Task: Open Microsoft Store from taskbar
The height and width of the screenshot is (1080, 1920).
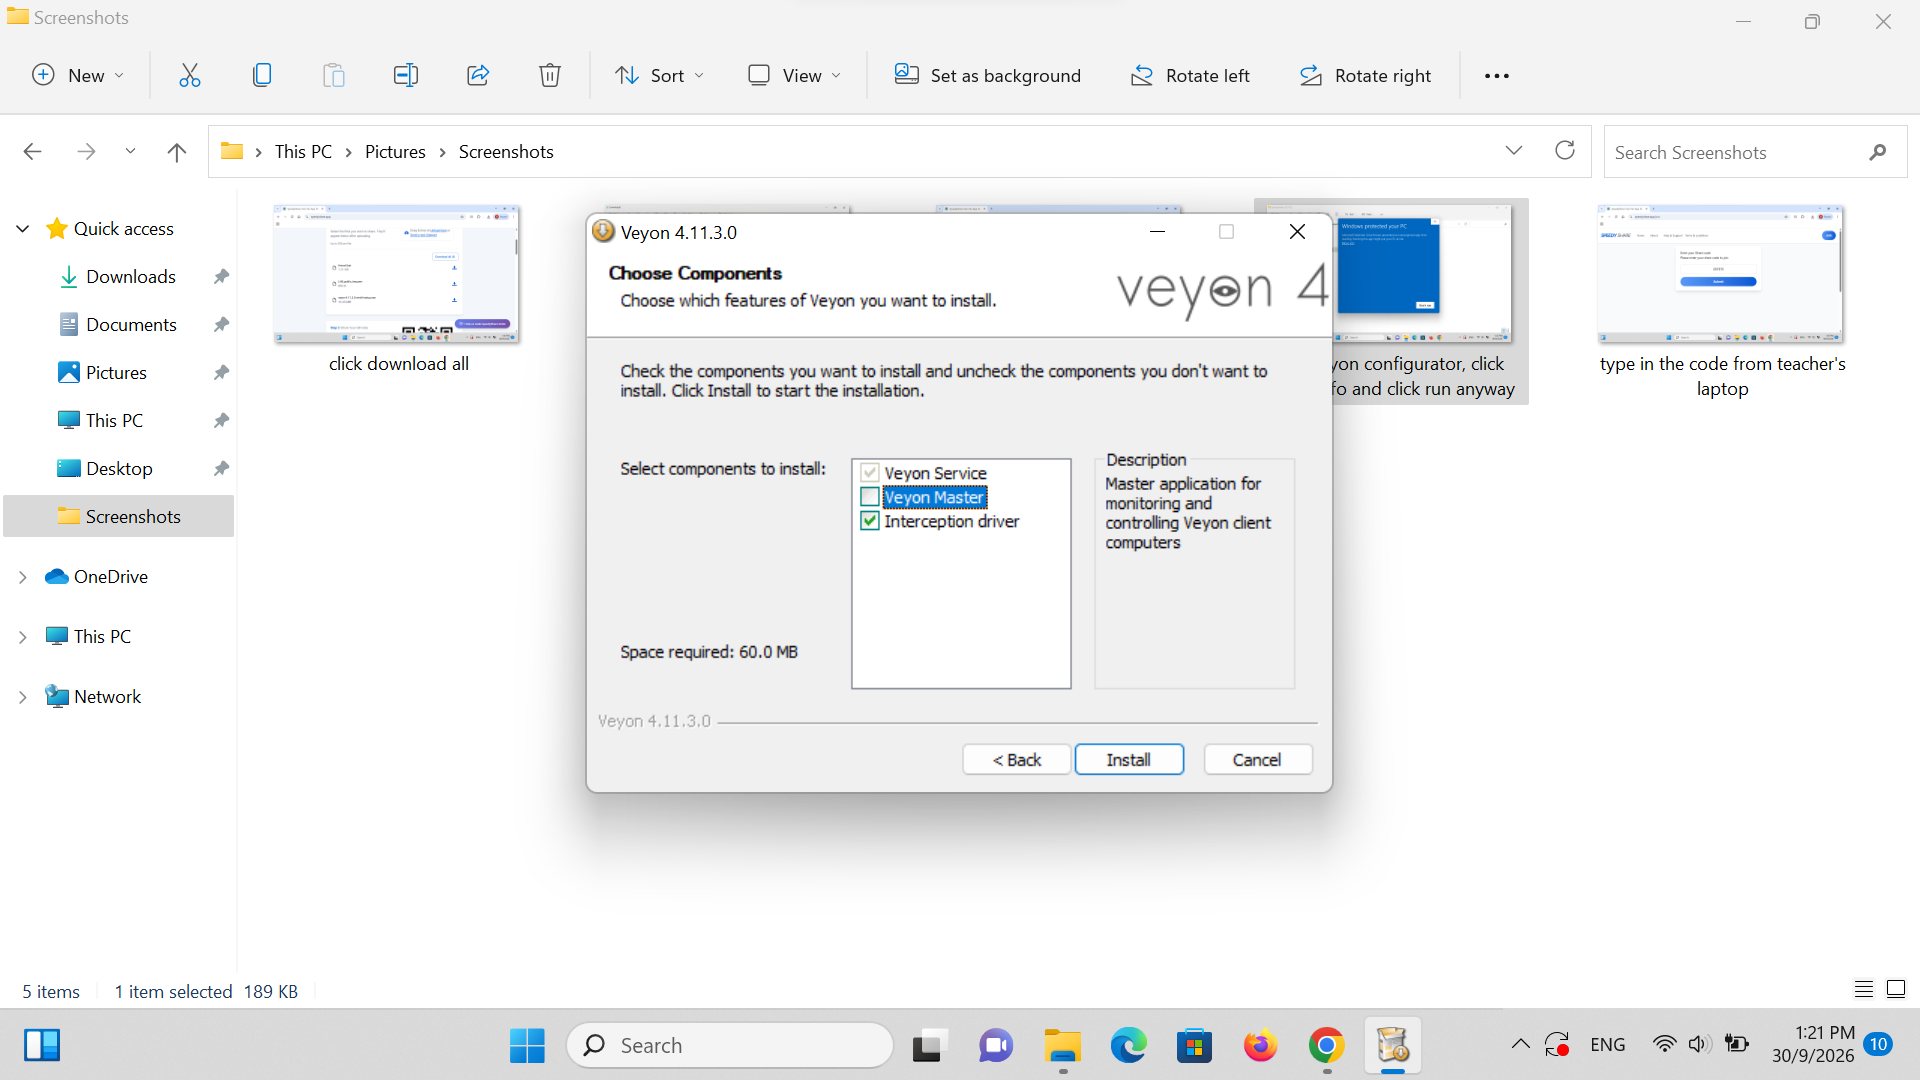Action: coord(1195,1046)
